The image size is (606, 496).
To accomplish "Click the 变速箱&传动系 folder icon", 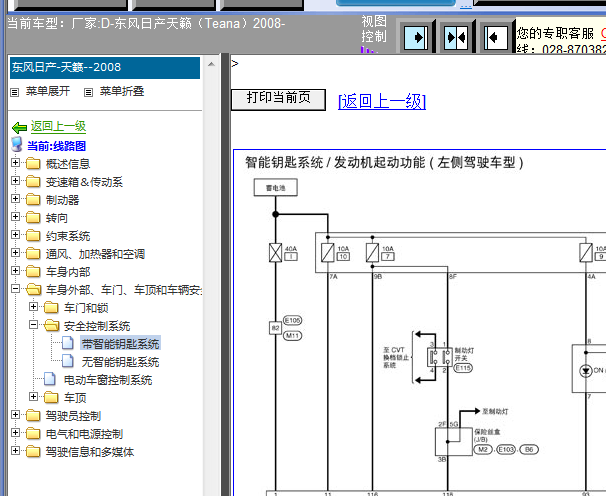I will pyautogui.click(x=33, y=181).
